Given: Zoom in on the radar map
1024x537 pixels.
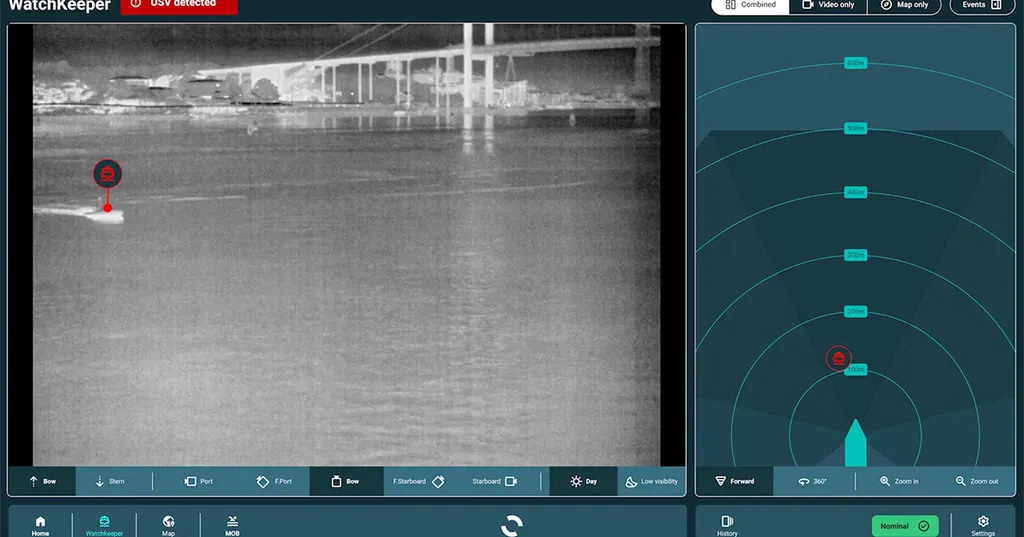Looking at the screenshot, I should [x=899, y=481].
